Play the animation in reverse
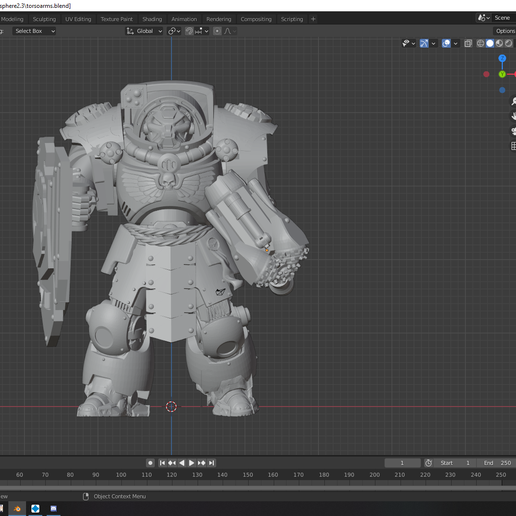Image resolution: width=516 pixels, height=516 pixels. click(182, 463)
